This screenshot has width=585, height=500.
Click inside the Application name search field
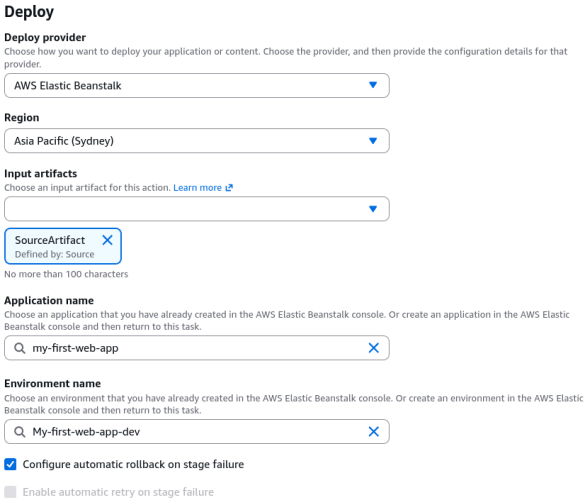197,348
